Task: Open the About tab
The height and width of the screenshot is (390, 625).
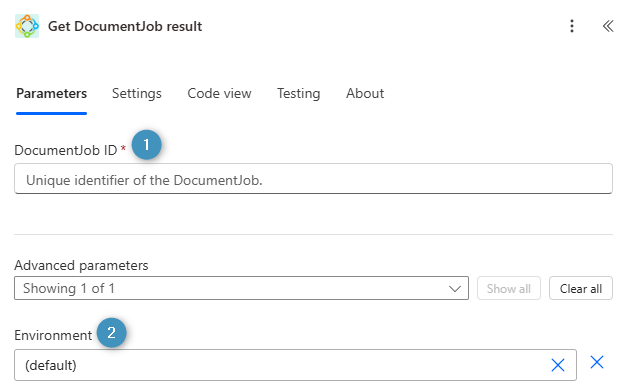Action: click(365, 93)
